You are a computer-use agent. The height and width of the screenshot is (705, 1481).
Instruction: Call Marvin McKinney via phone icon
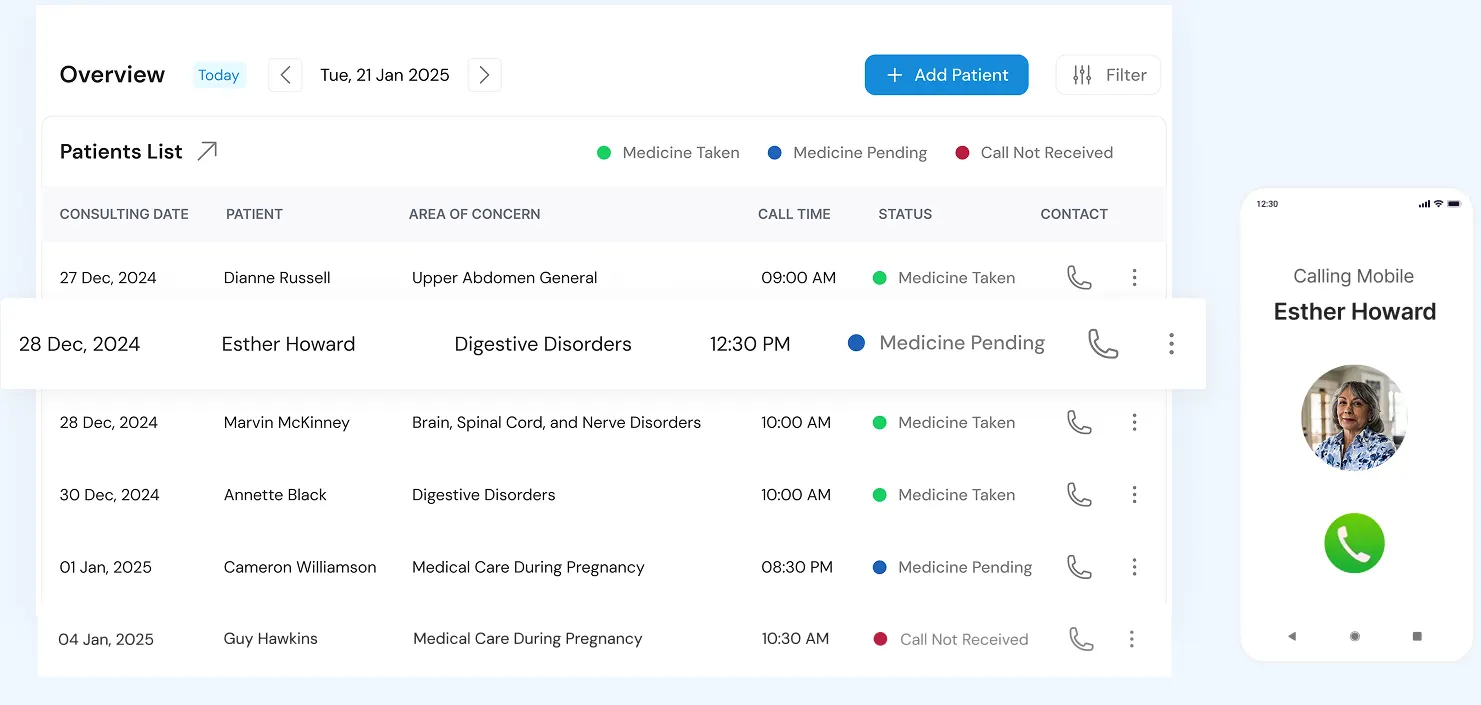1079,422
